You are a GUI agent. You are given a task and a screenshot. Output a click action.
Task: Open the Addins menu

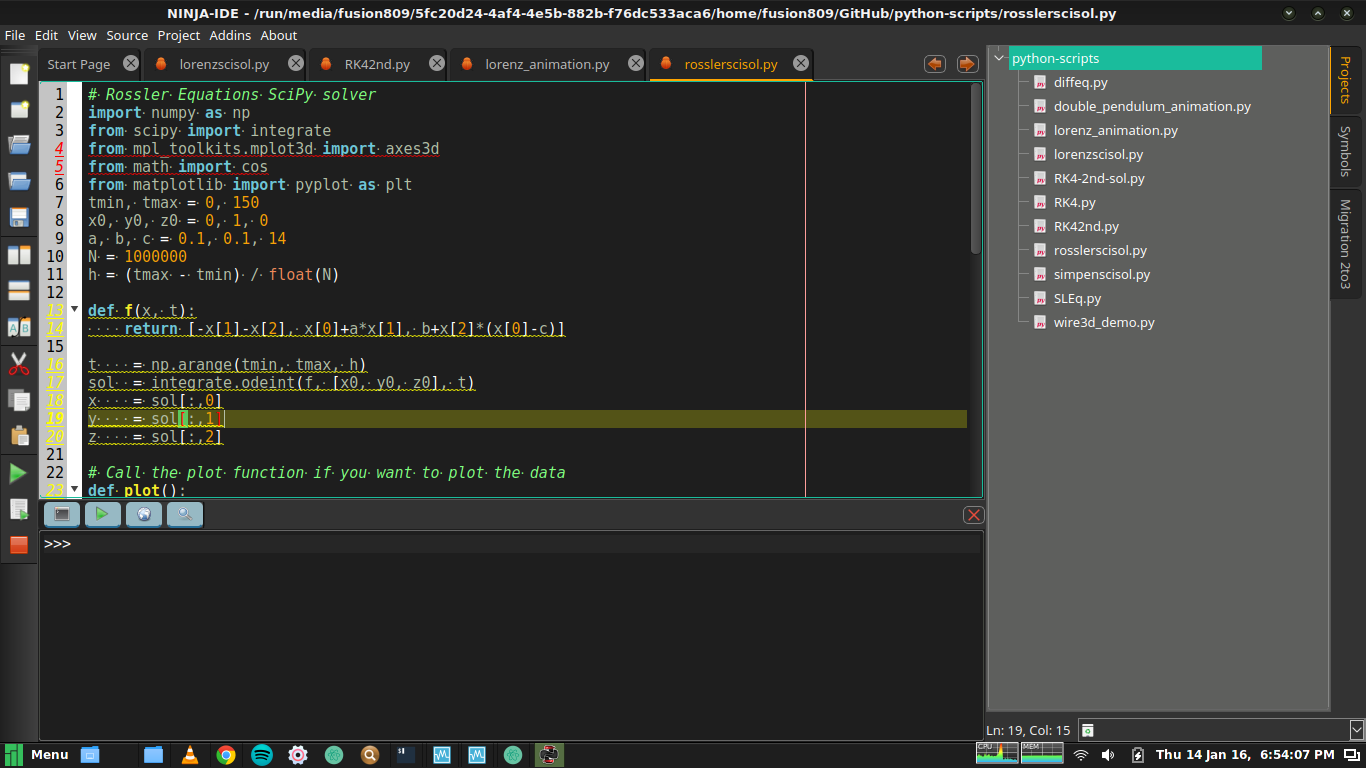pos(231,35)
